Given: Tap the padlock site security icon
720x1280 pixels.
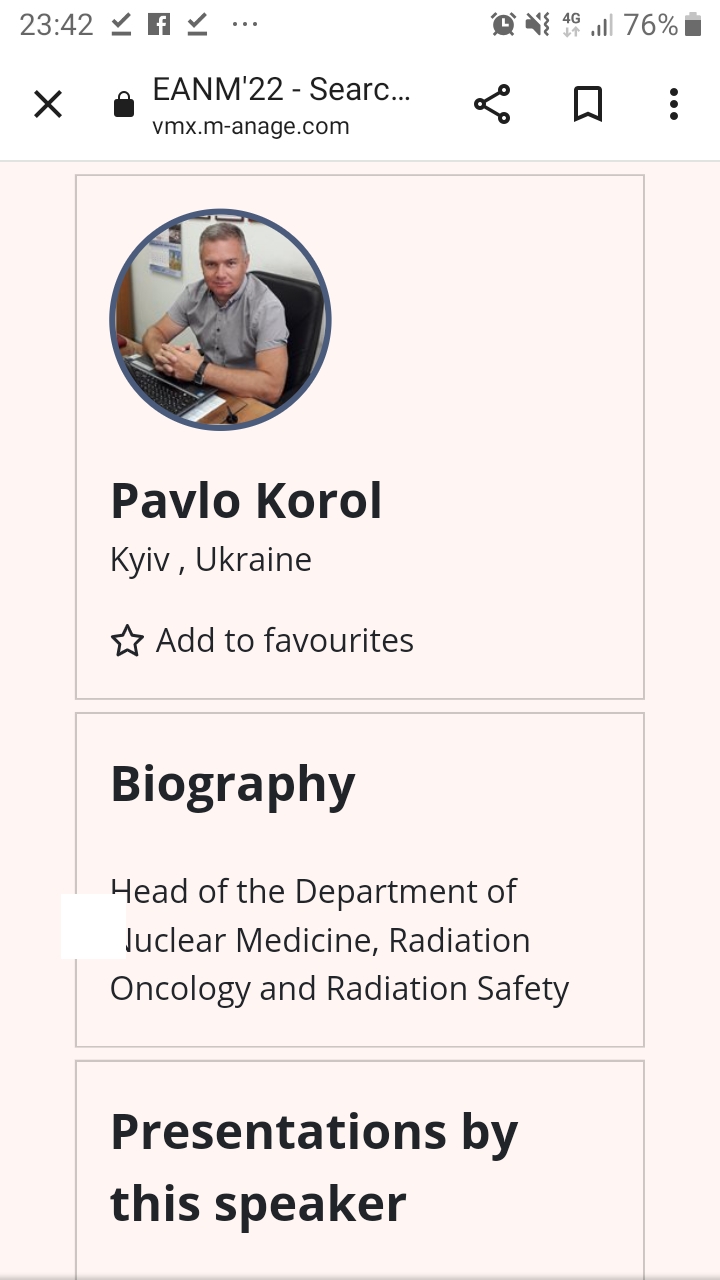Looking at the screenshot, I should [124, 104].
